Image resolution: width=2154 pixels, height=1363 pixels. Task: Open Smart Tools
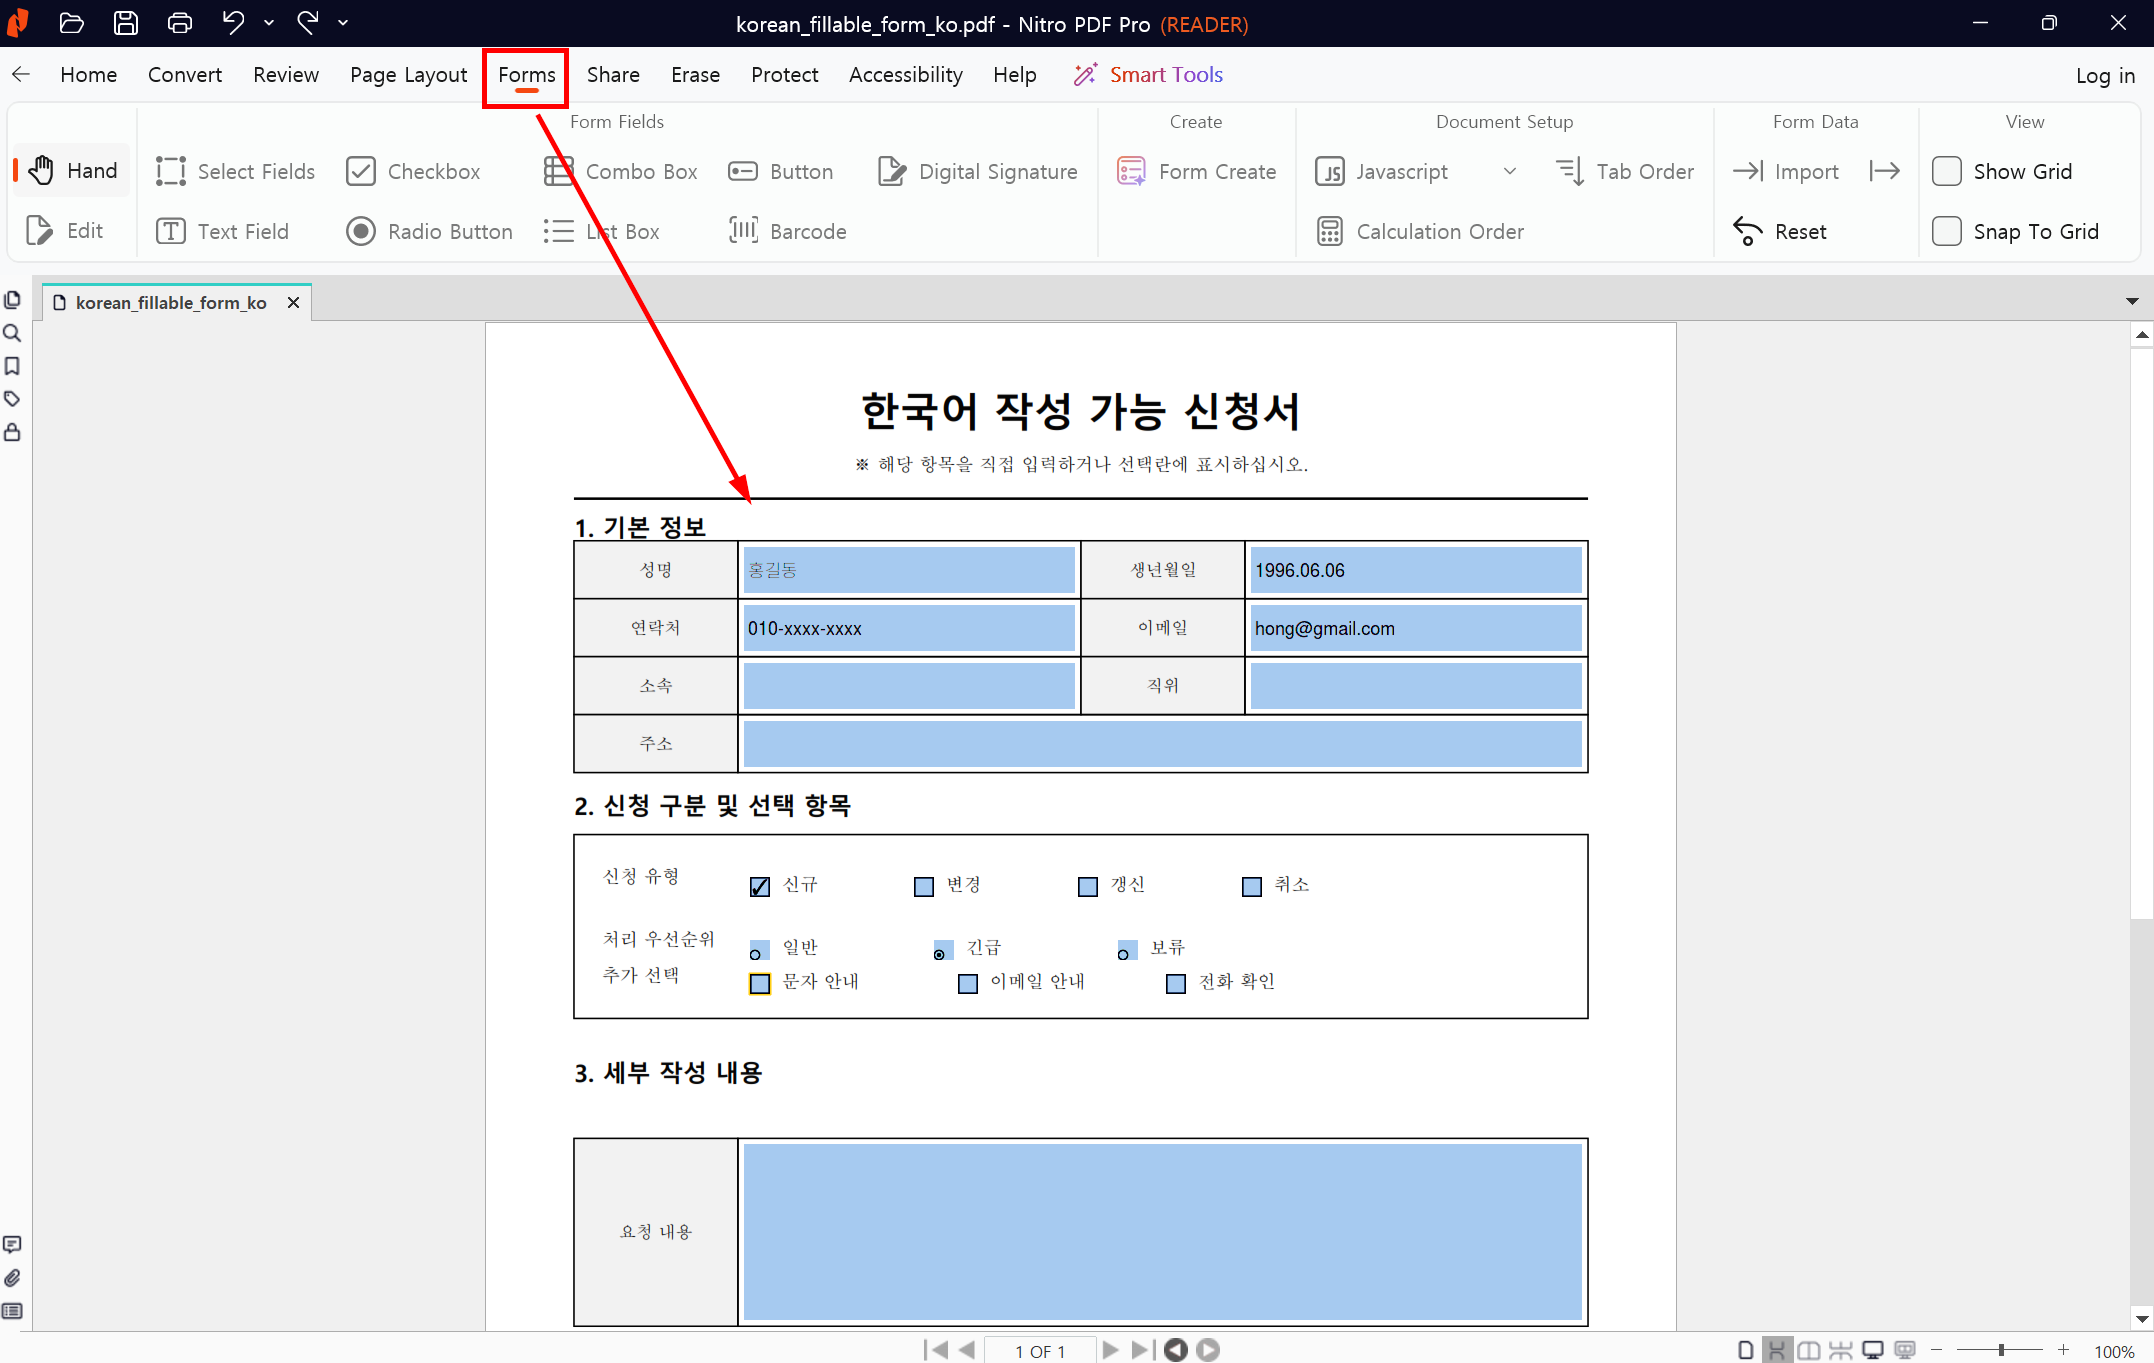click(1148, 75)
